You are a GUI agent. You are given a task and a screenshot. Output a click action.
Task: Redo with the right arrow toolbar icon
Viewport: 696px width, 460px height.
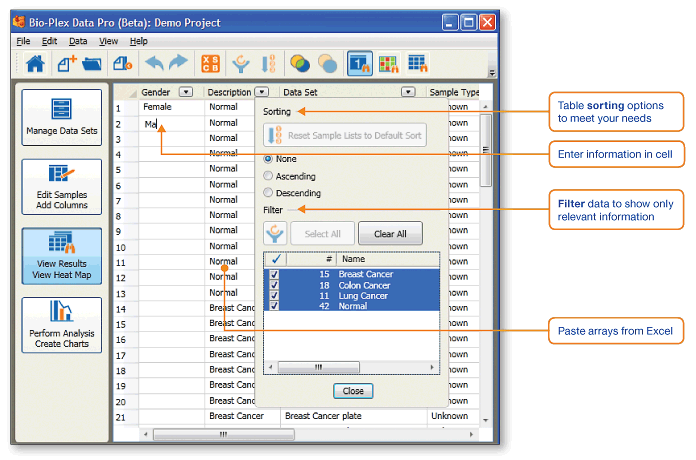(179, 62)
